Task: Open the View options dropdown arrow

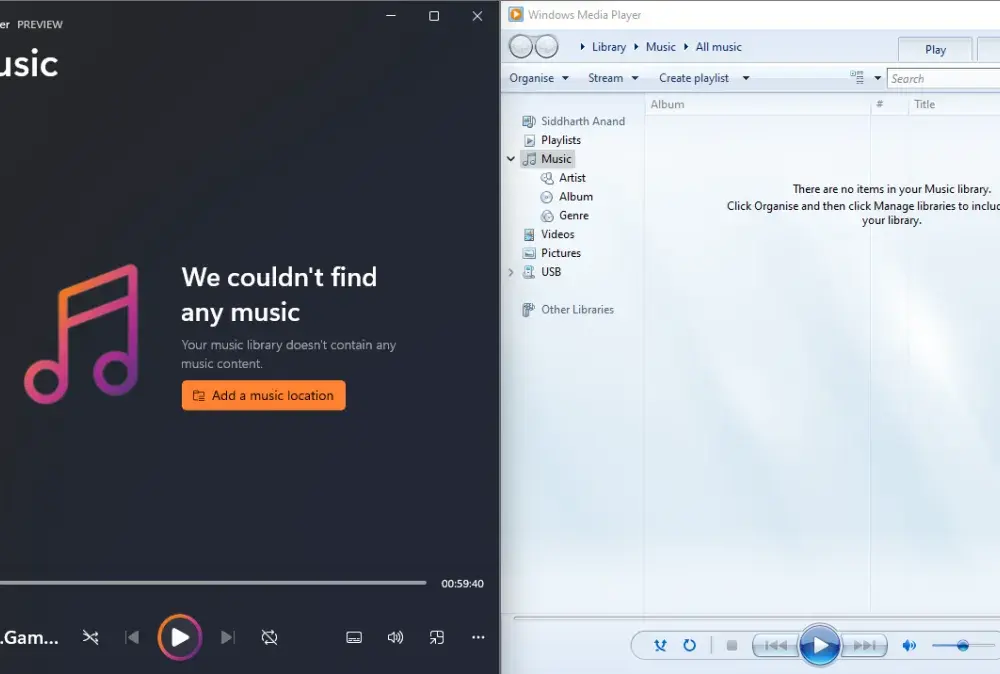Action: pos(878,78)
